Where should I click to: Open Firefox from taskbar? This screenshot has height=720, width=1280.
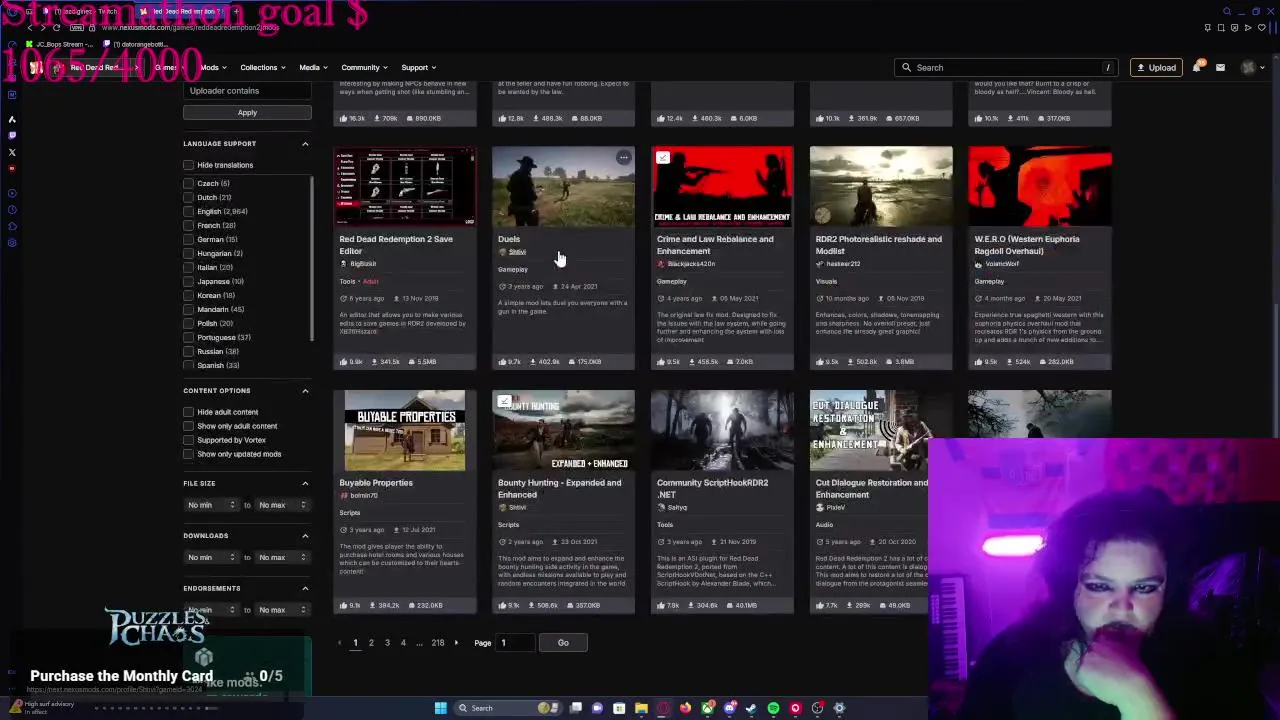(685, 708)
